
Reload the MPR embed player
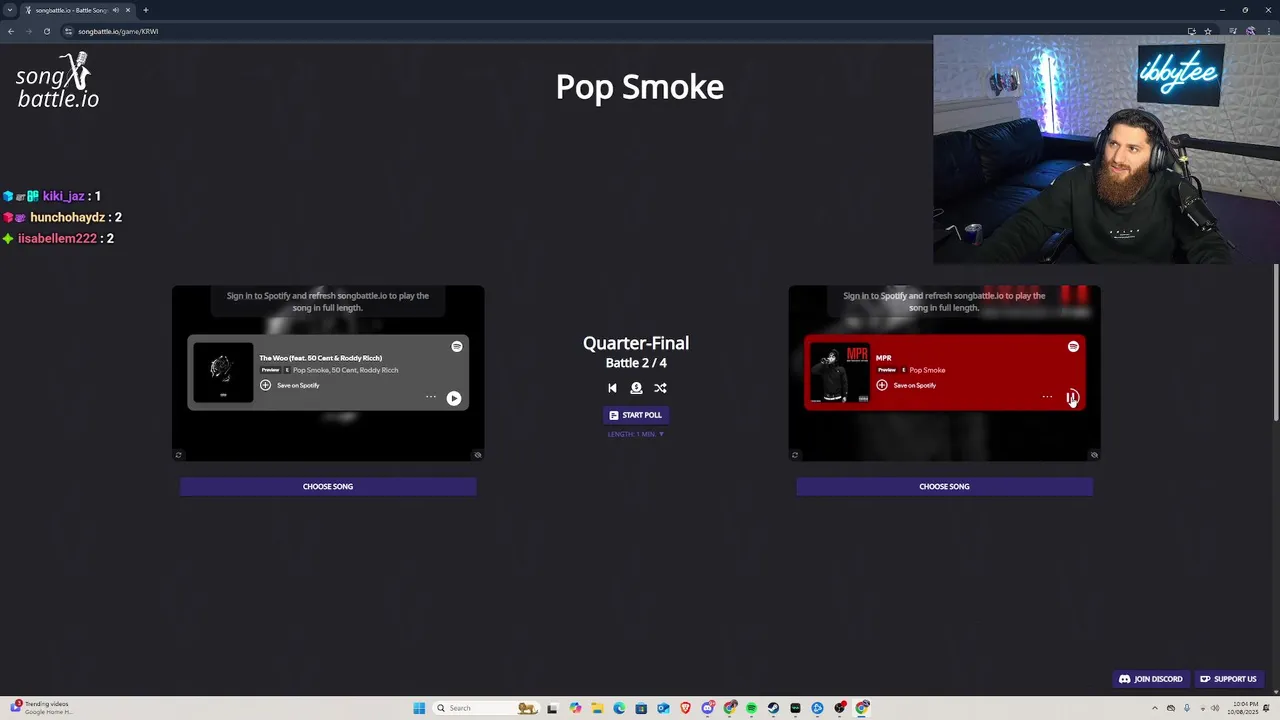pyautogui.click(x=795, y=455)
